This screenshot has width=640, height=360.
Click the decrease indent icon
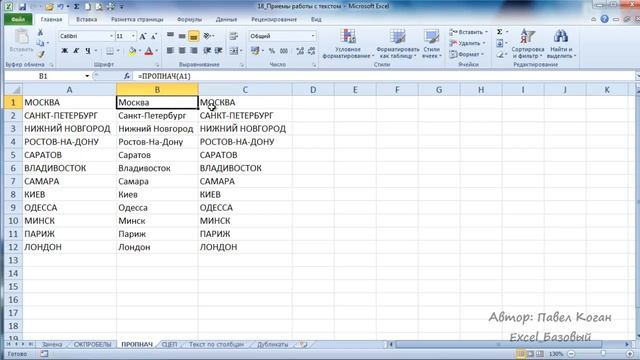point(207,51)
